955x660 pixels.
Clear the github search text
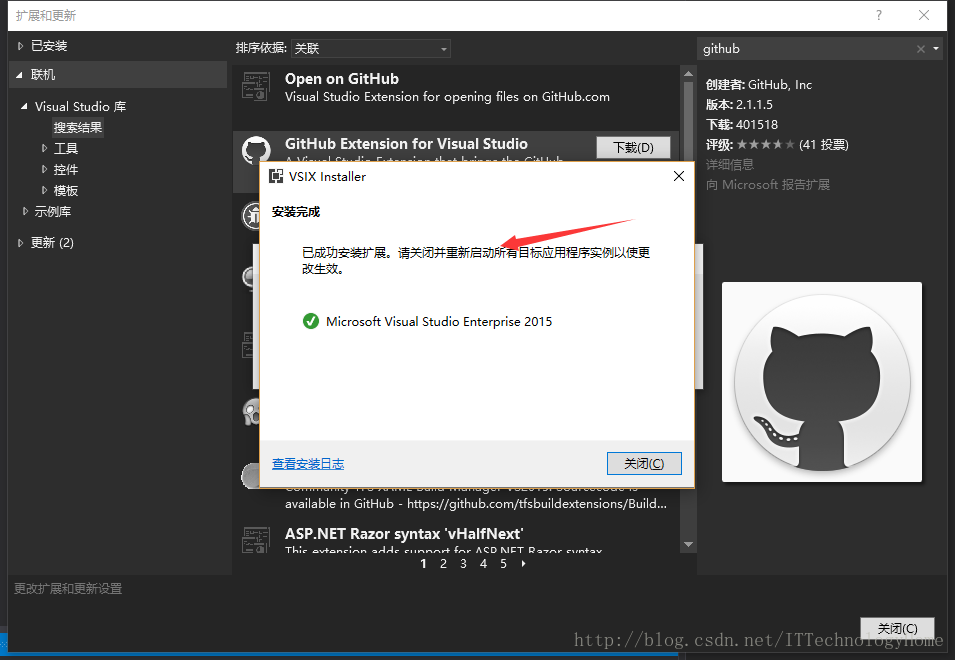pos(921,49)
